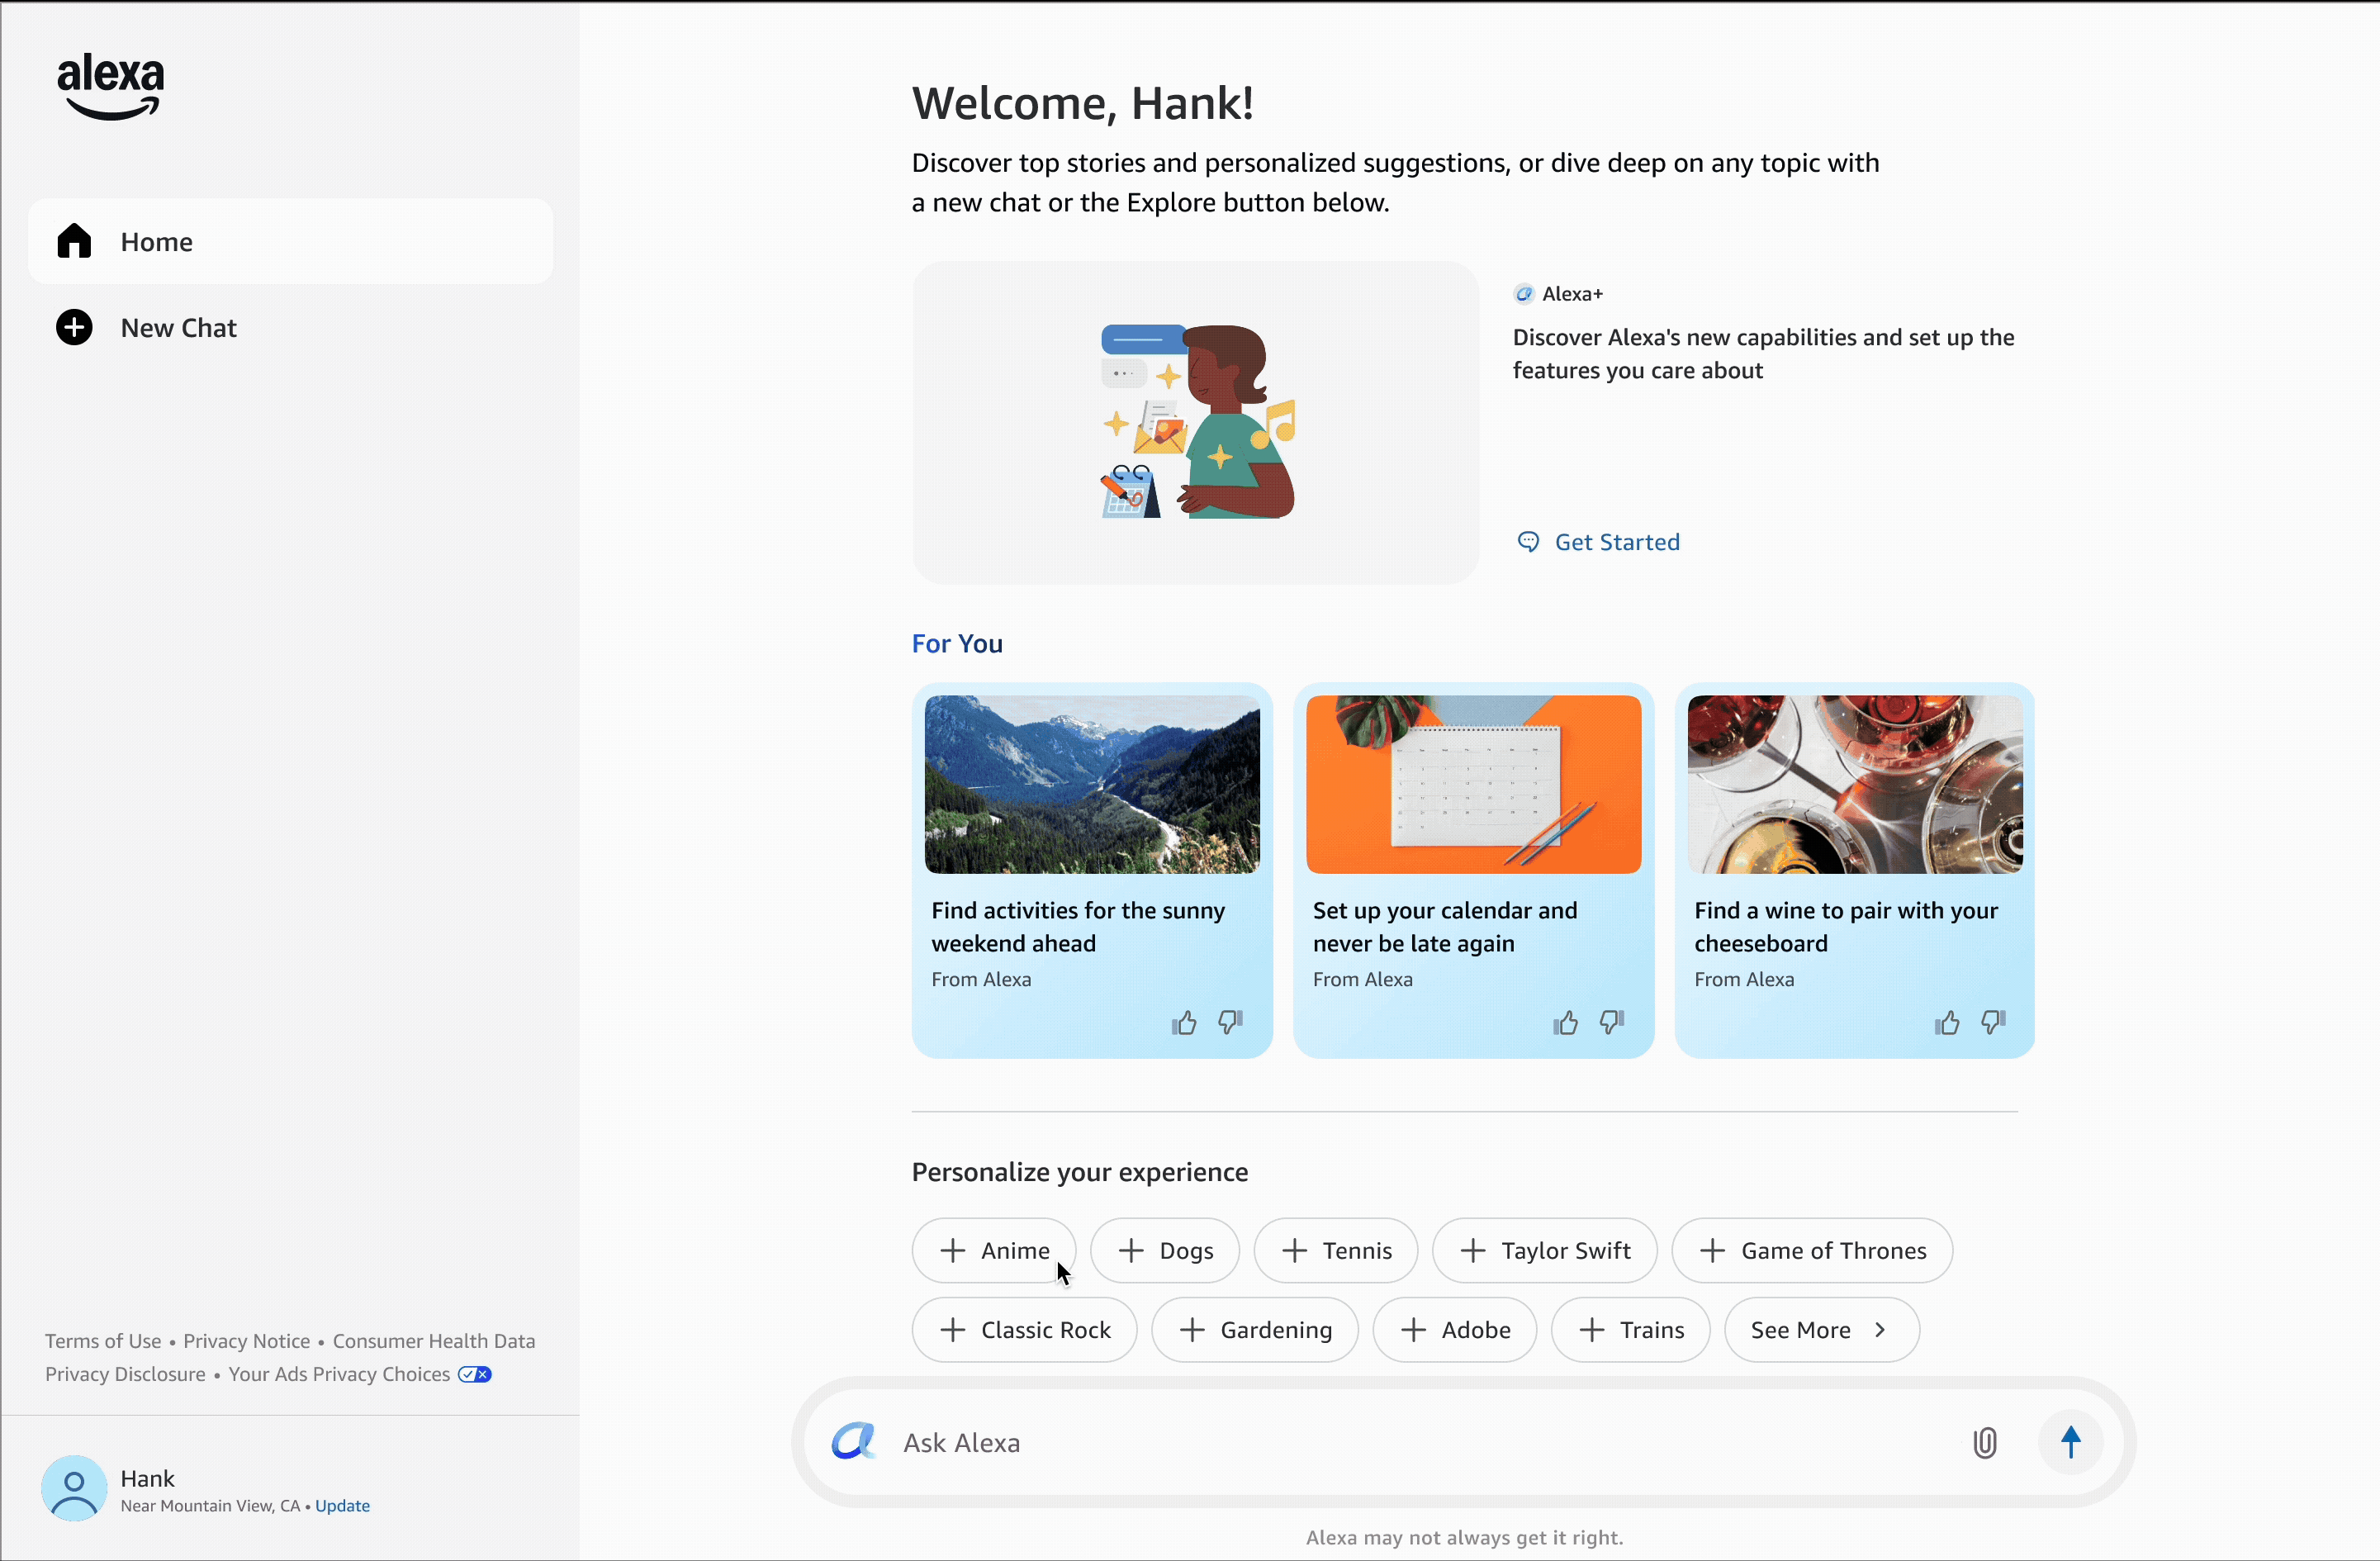Add Gardening interest chip
Screen dimensions: 2380x1561
click(1255, 1330)
